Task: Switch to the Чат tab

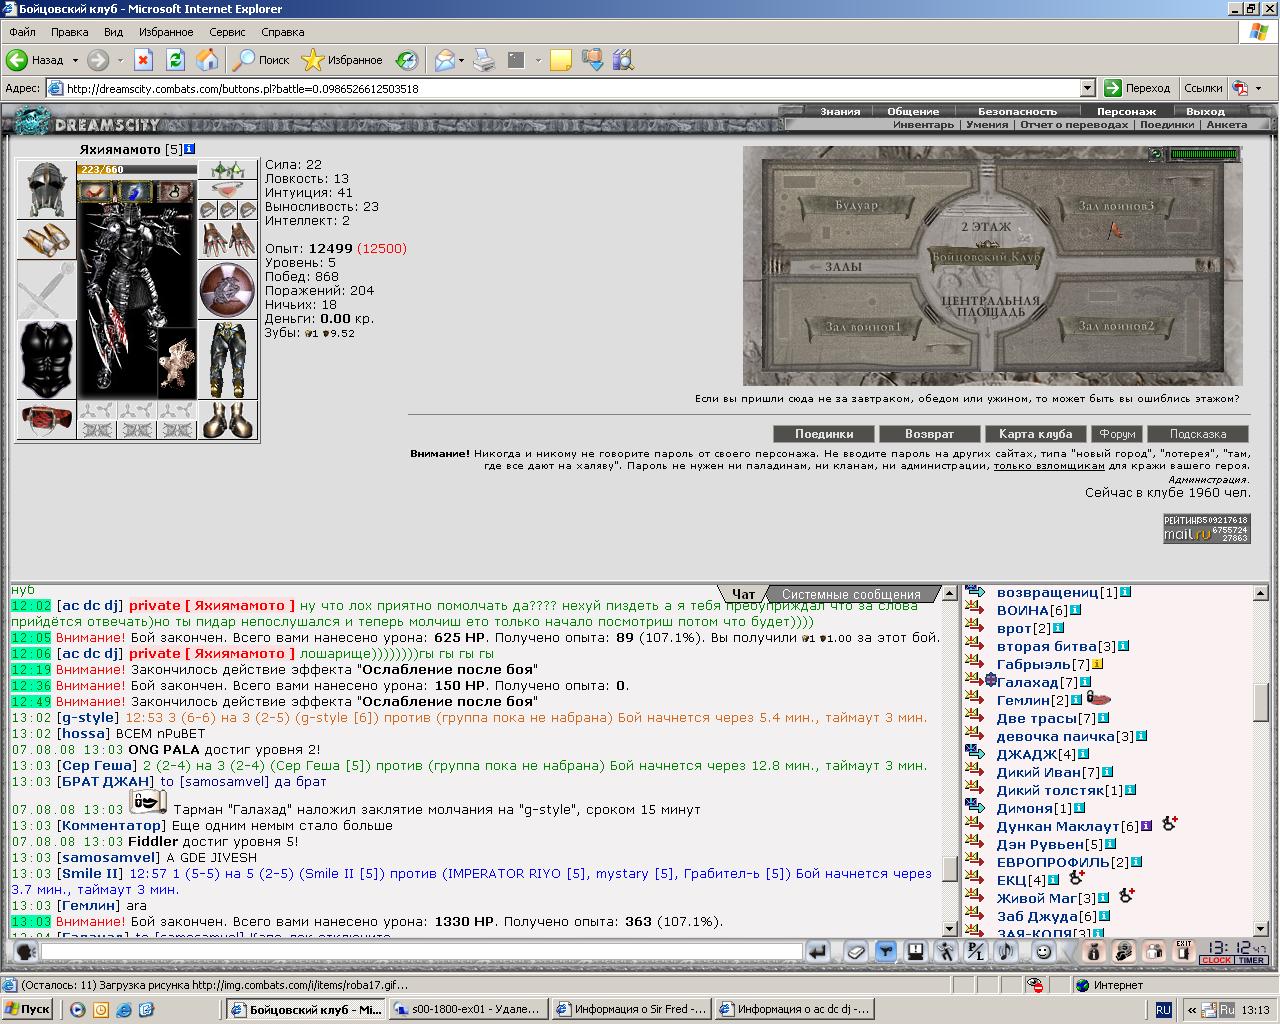Action: pyautogui.click(x=743, y=594)
